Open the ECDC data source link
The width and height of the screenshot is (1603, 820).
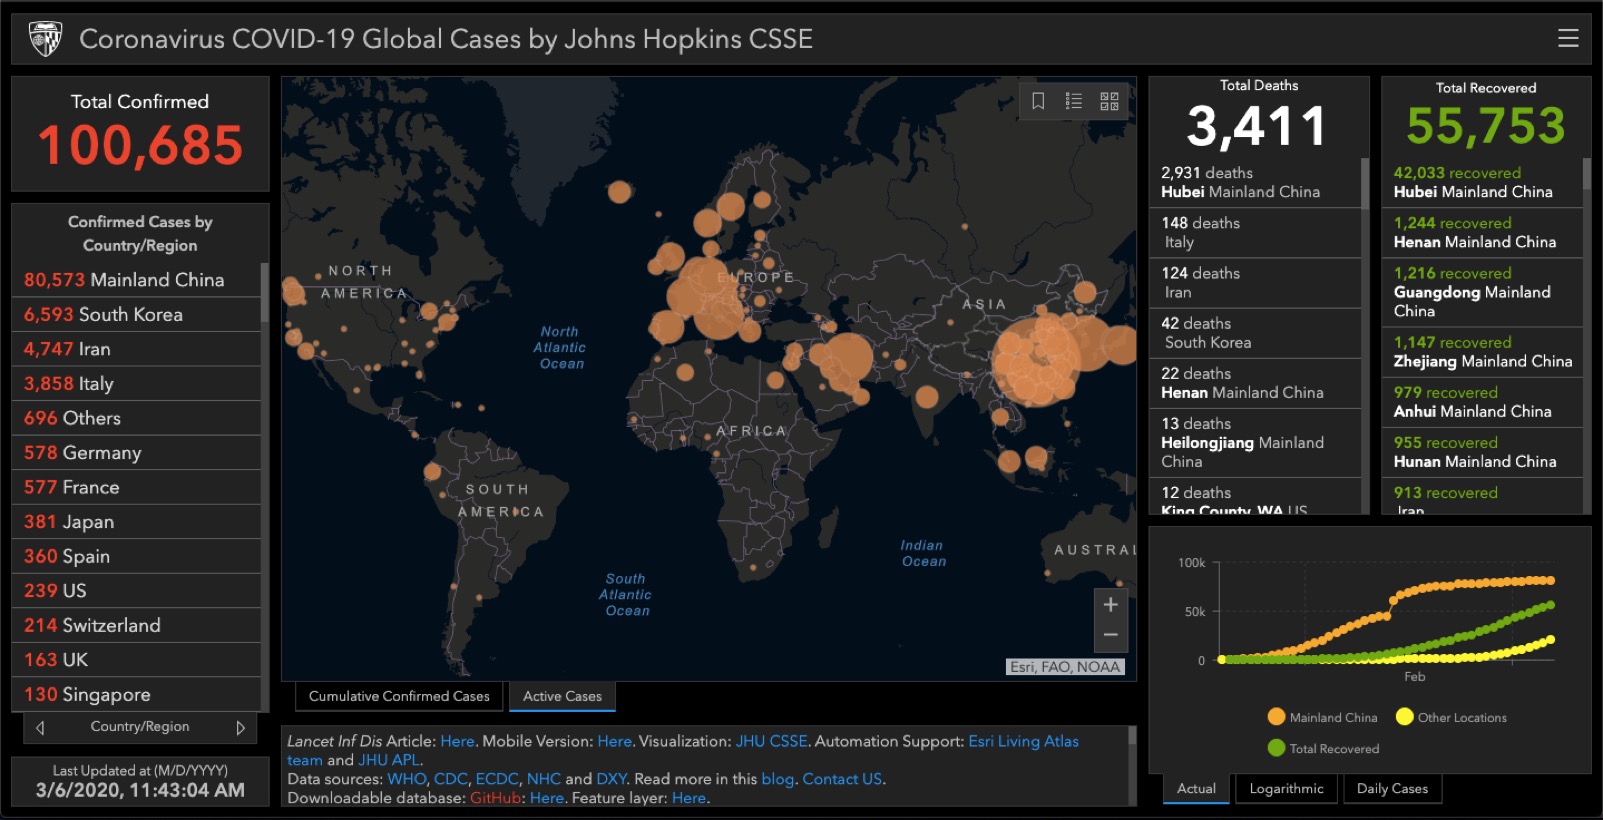click(497, 779)
